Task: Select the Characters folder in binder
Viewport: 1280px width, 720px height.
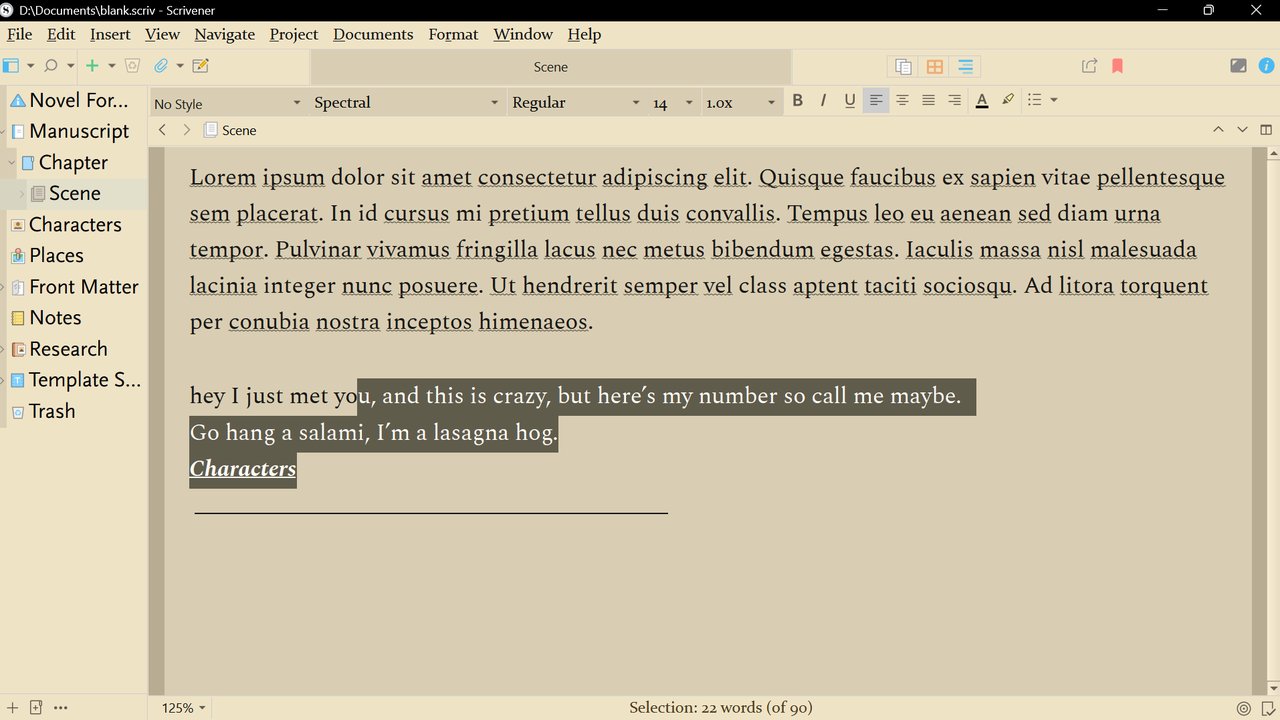Action: click(78, 224)
